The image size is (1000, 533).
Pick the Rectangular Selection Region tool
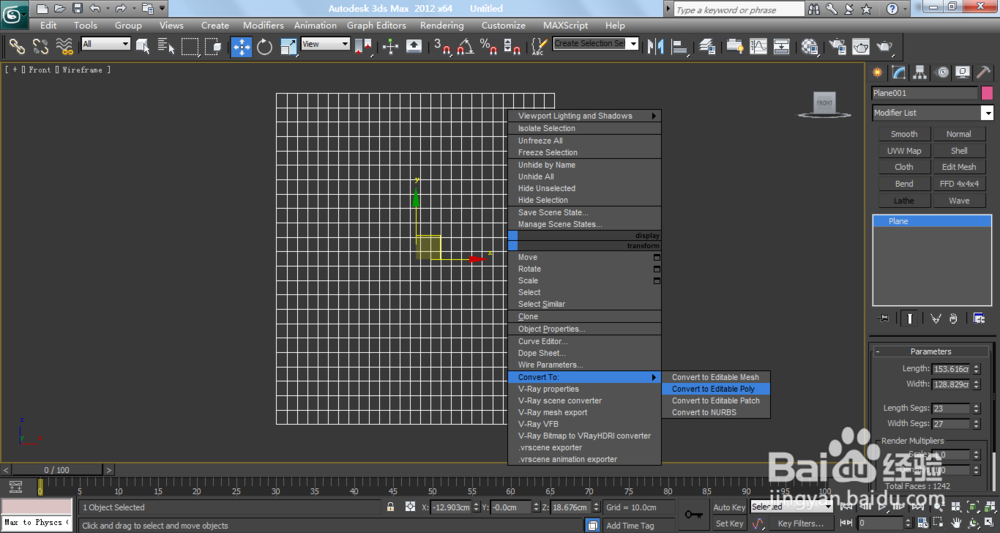tap(190, 47)
